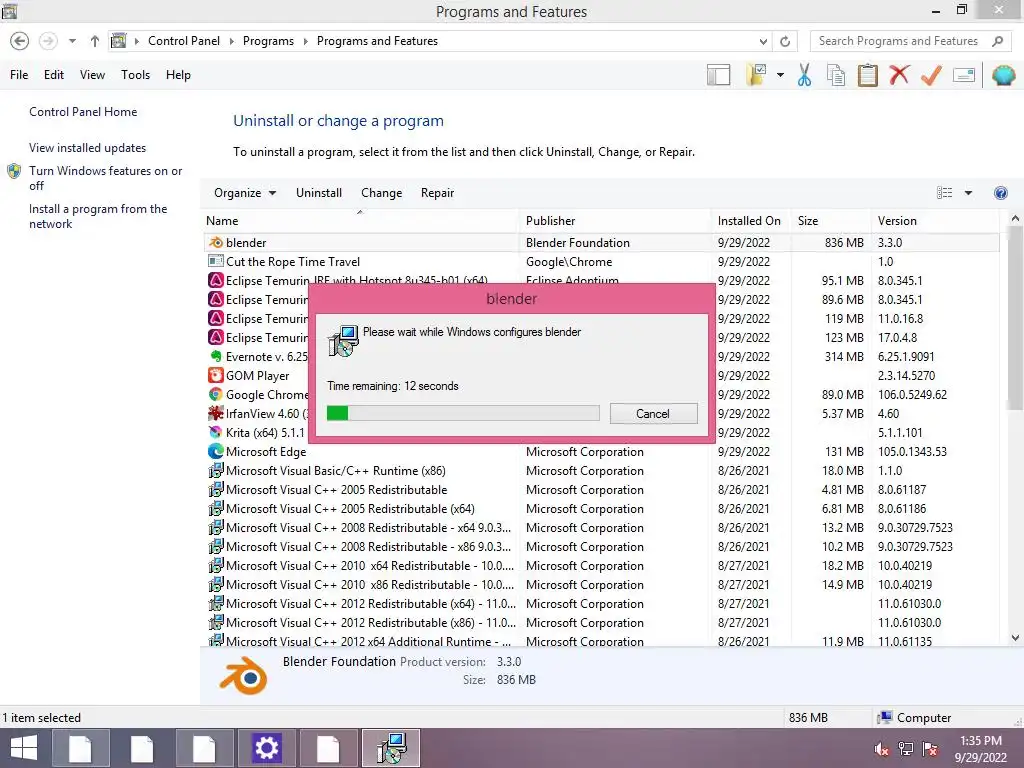Click the blender install progress bar
Image resolution: width=1024 pixels, height=768 pixels.
coord(463,413)
